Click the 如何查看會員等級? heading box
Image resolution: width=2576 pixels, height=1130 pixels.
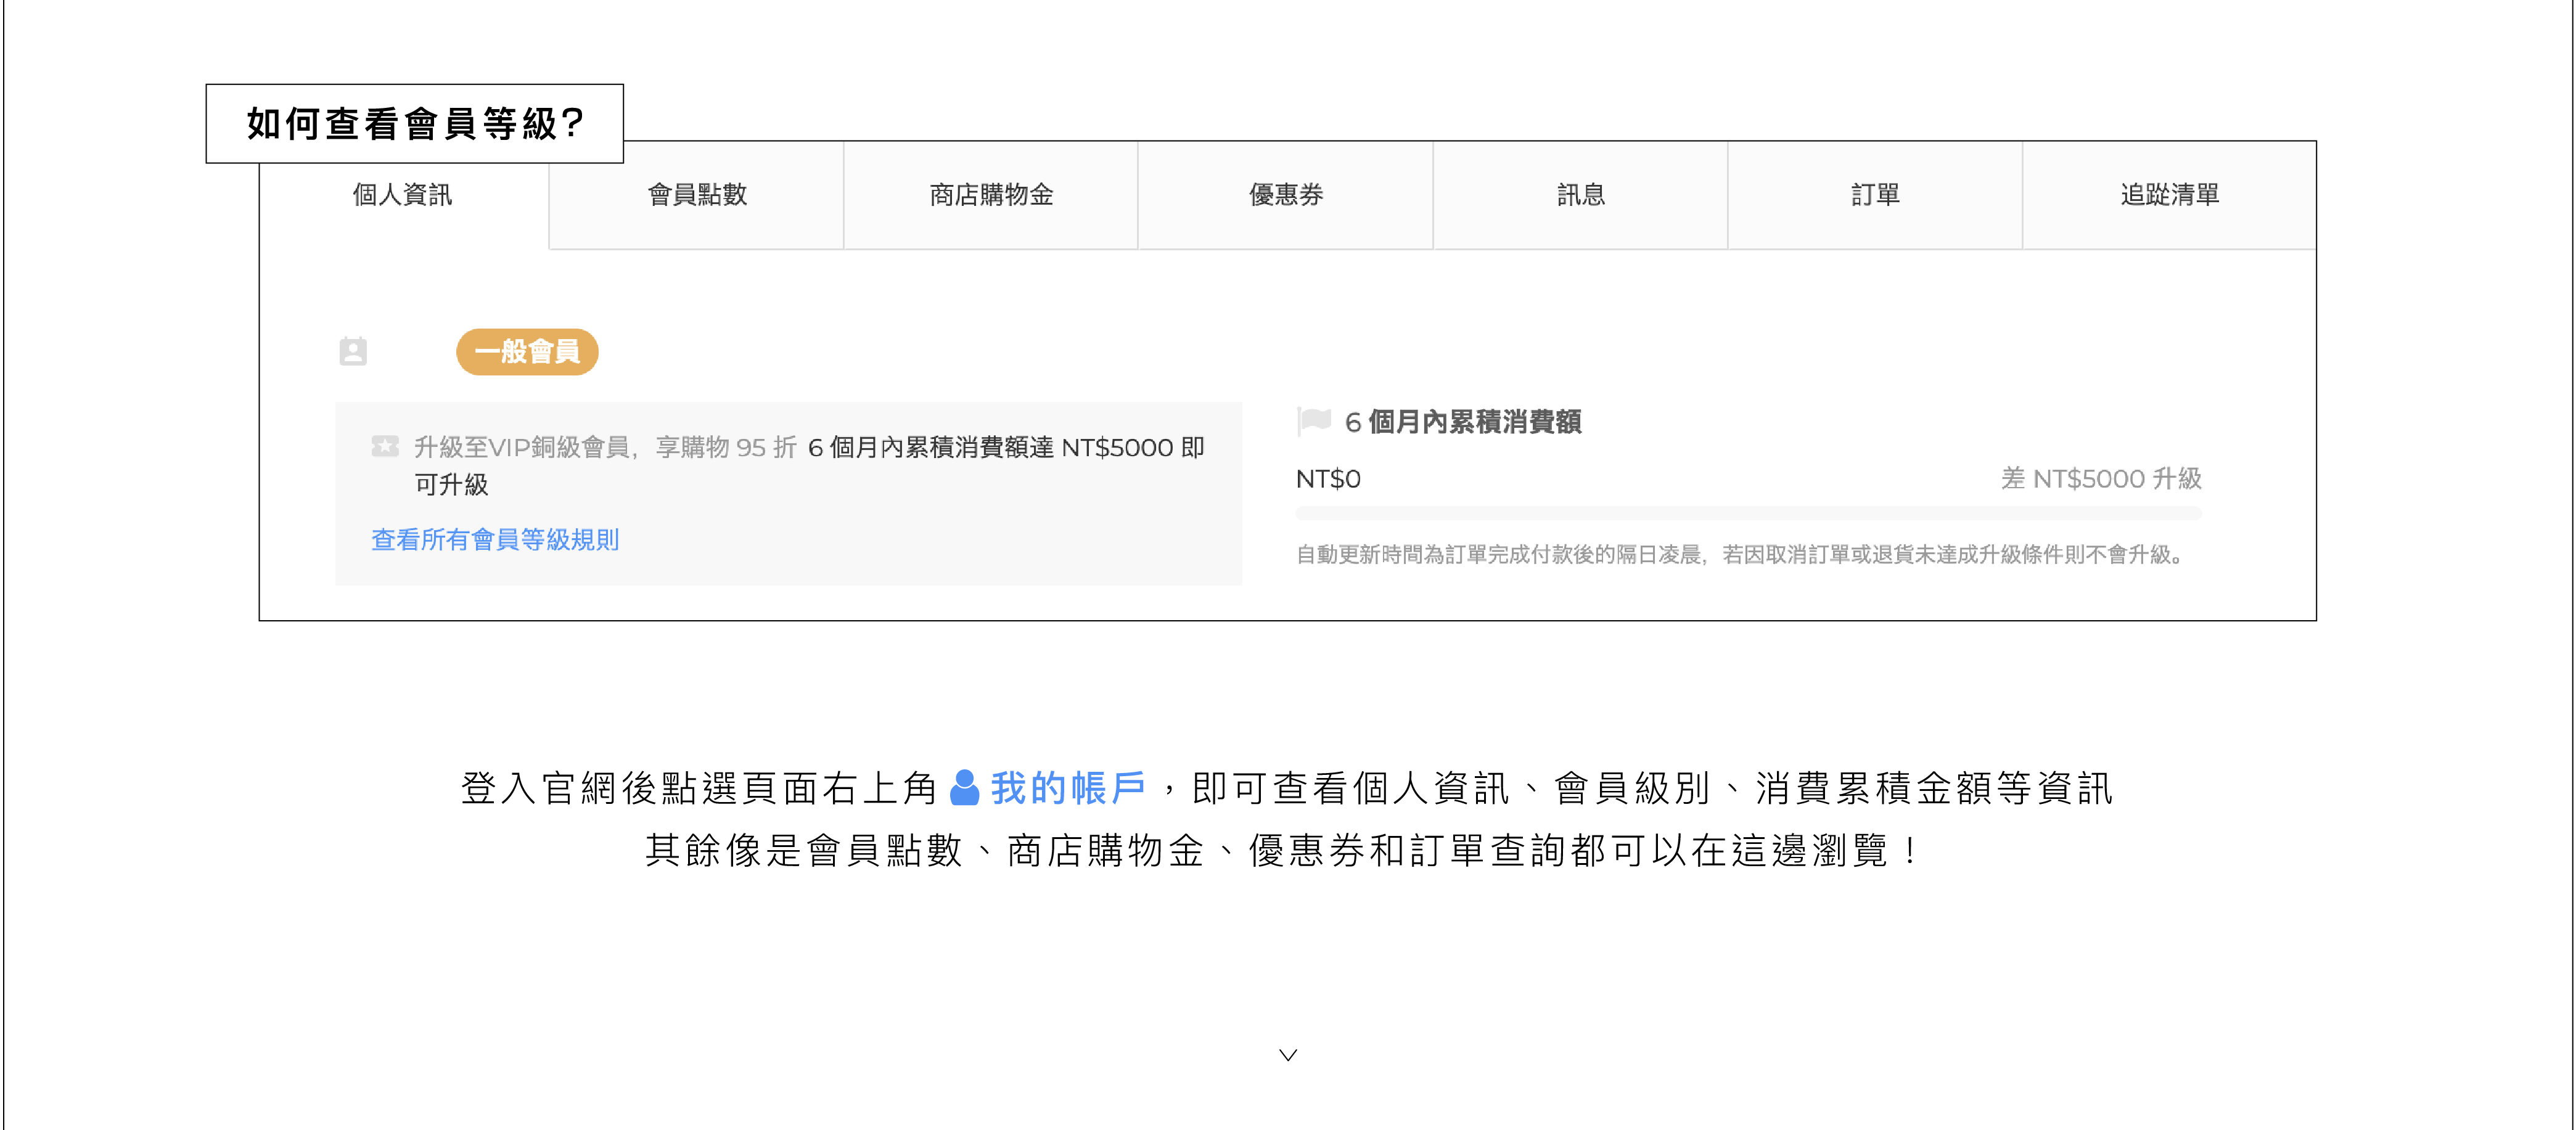click(x=415, y=124)
